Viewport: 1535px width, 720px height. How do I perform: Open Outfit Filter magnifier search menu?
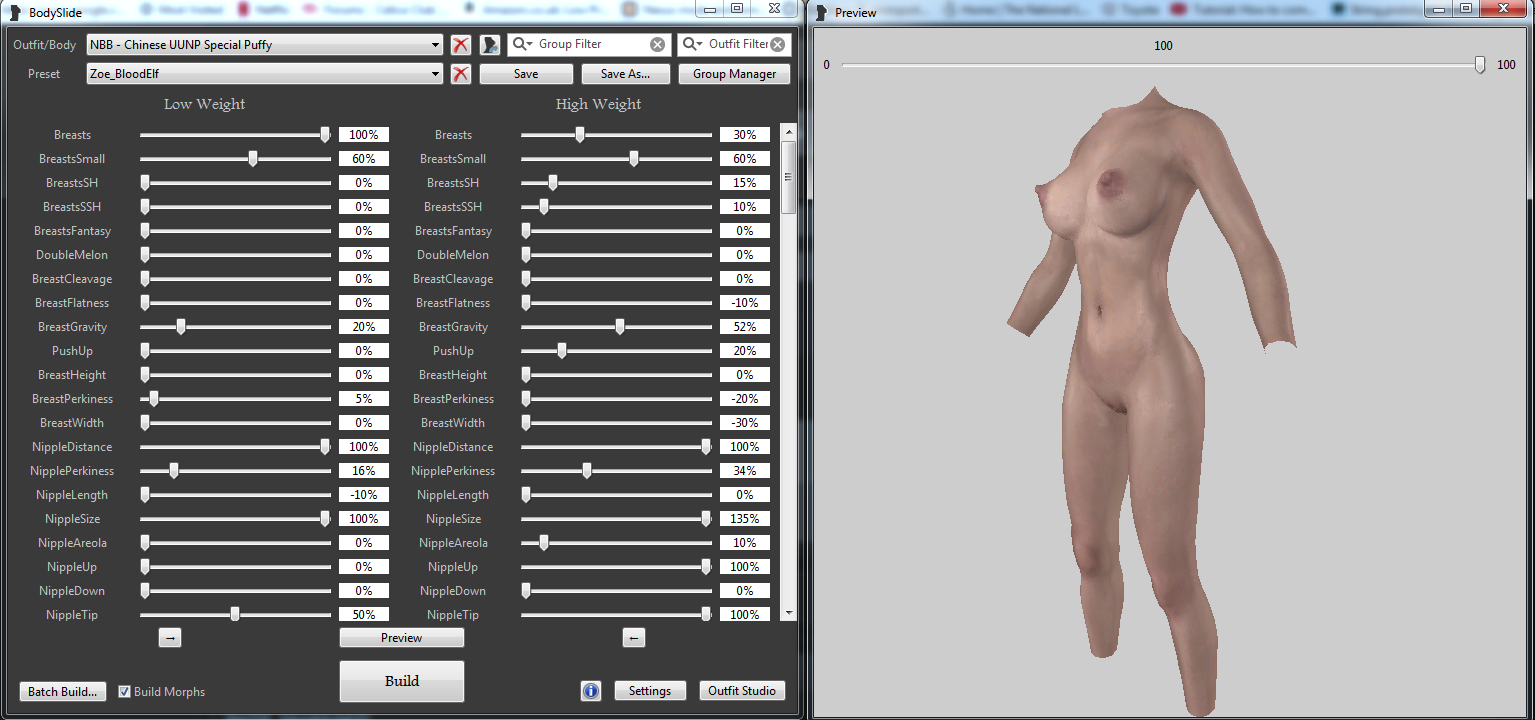click(x=693, y=45)
